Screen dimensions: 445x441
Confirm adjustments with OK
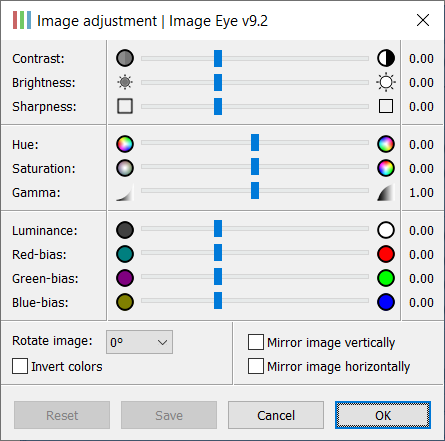coord(383,415)
